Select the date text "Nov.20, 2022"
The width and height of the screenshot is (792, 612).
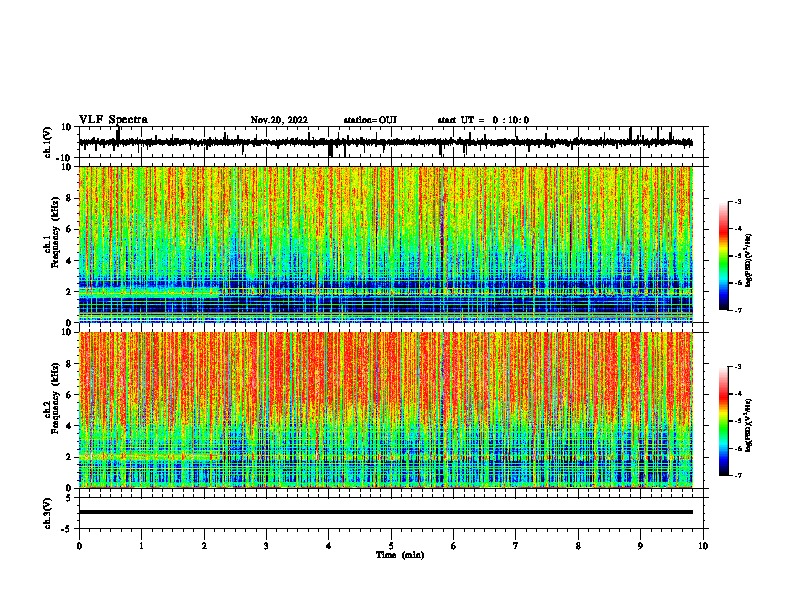coord(279,120)
